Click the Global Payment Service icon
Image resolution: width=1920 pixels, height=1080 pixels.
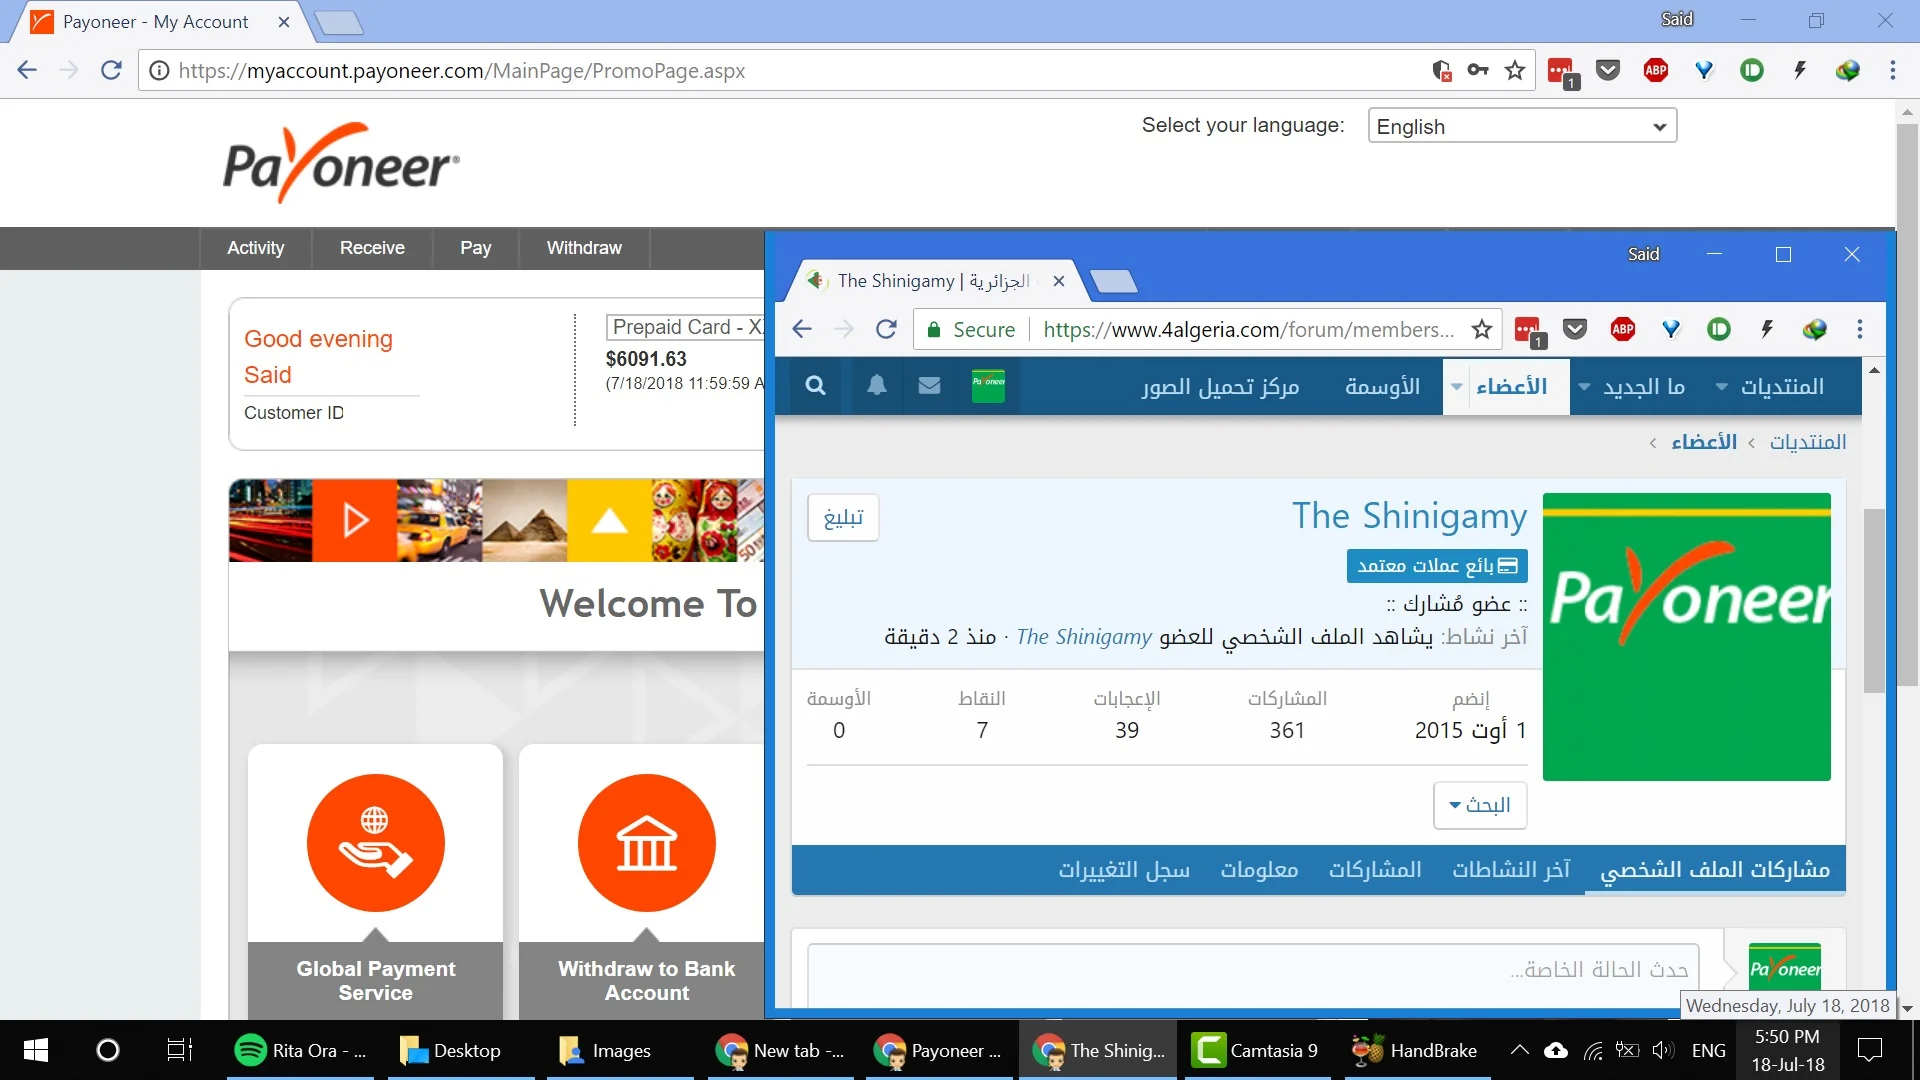376,843
